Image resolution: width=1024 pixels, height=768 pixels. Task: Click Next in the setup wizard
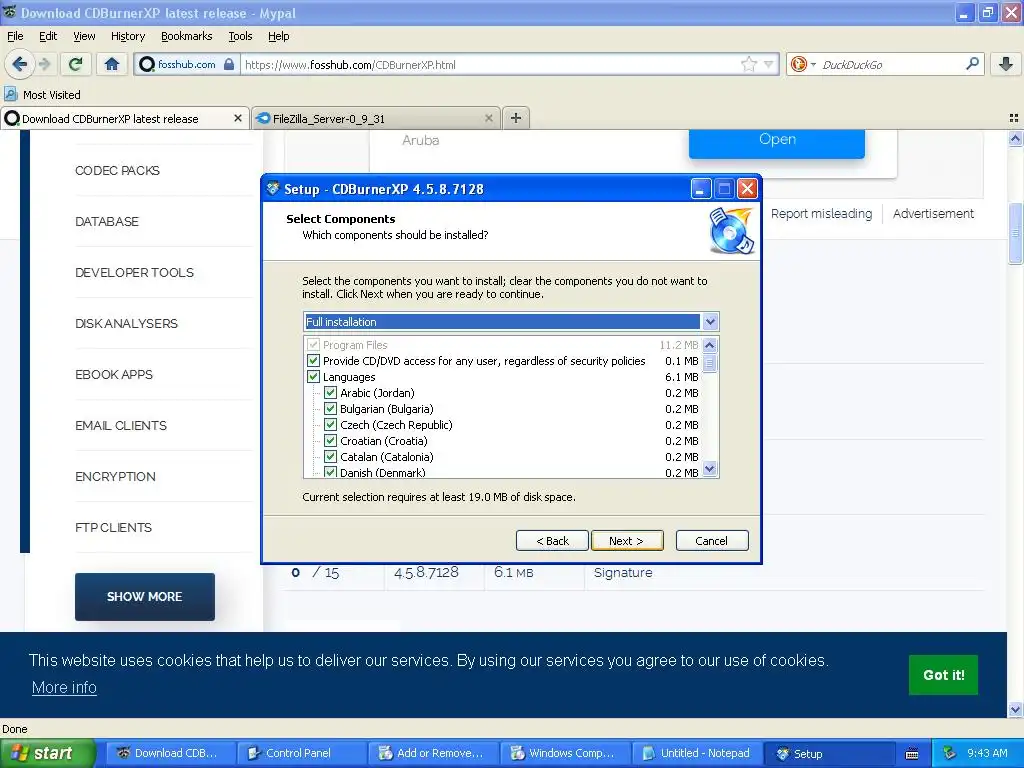pyautogui.click(x=627, y=541)
